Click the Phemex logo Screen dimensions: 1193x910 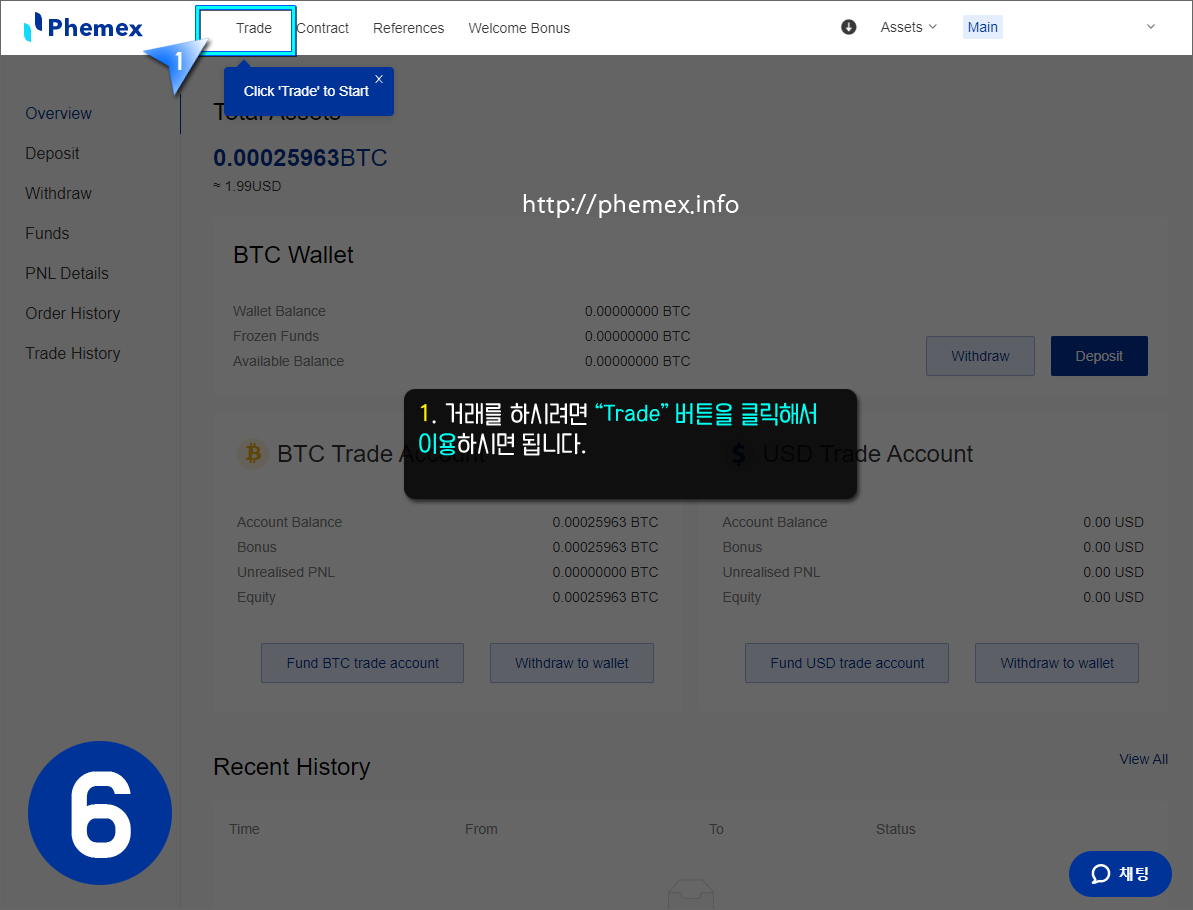(84, 27)
